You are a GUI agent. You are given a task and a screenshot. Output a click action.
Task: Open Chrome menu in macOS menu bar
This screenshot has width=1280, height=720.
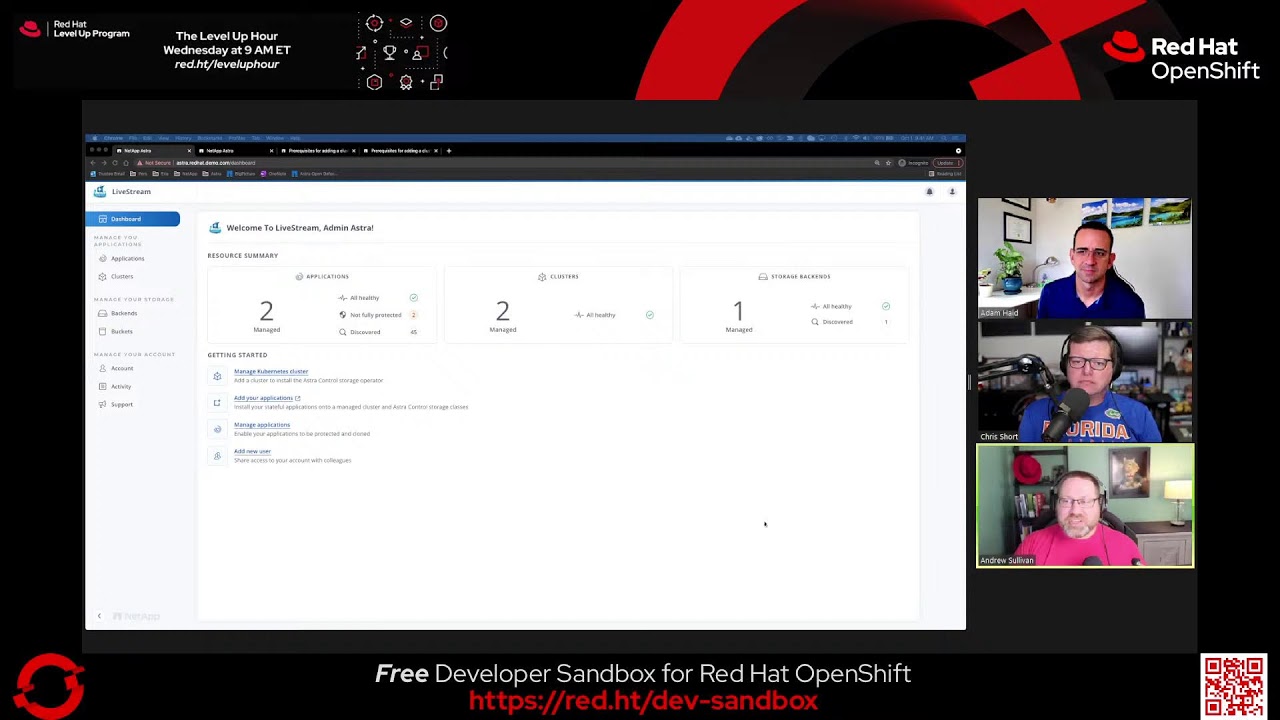pyautogui.click(x=113, y=138)
